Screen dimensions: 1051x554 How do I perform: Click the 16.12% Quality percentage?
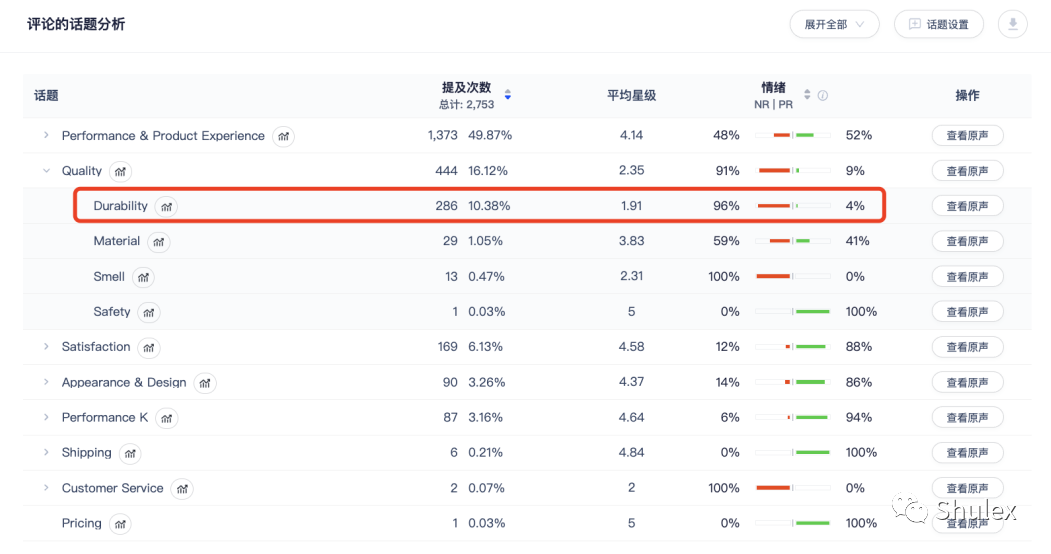pyautogui.click(x=488, y=171)
